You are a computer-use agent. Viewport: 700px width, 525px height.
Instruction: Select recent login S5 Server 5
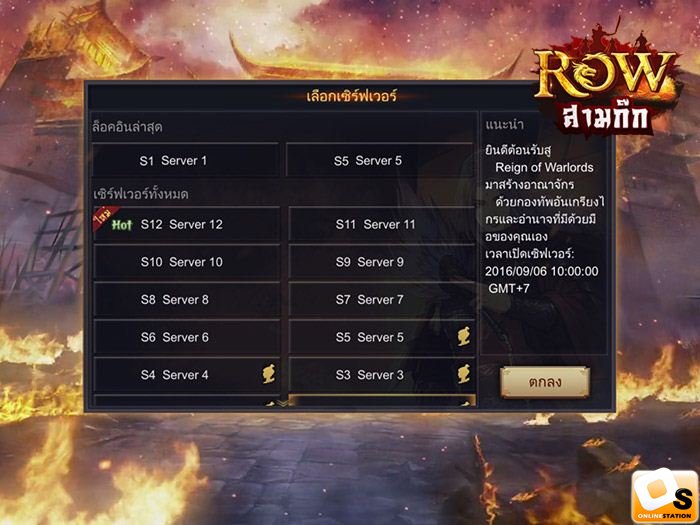379,160
